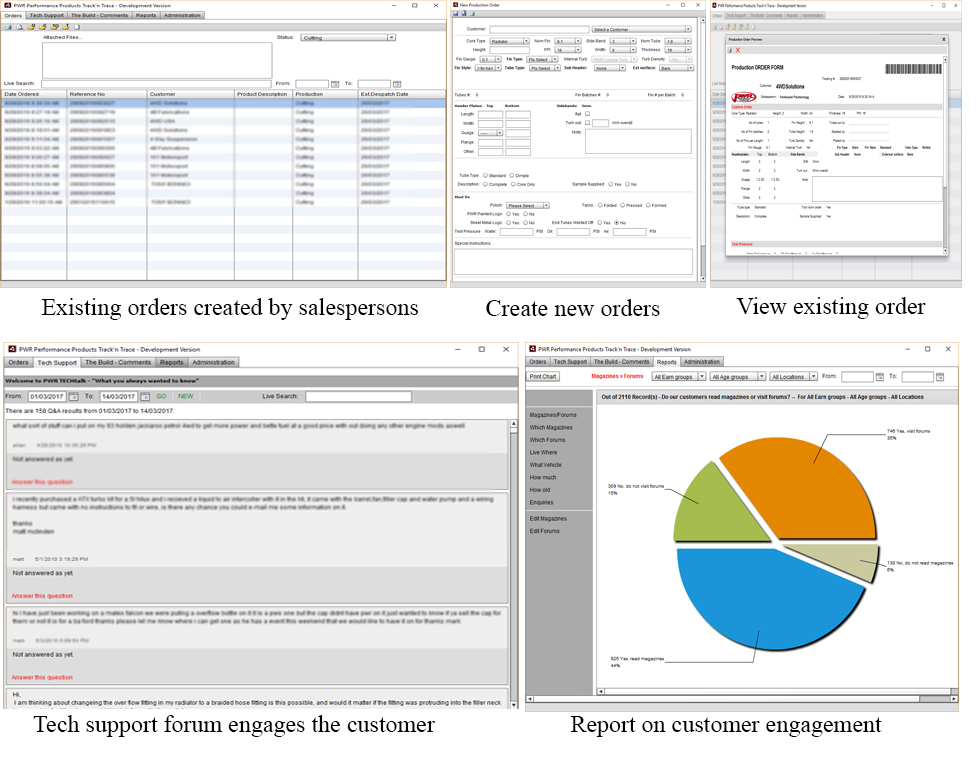Image resolution: width=980 pixels, height=770 pixels.
Task: Select Standard tube type radio button
Action: [485, 176]
